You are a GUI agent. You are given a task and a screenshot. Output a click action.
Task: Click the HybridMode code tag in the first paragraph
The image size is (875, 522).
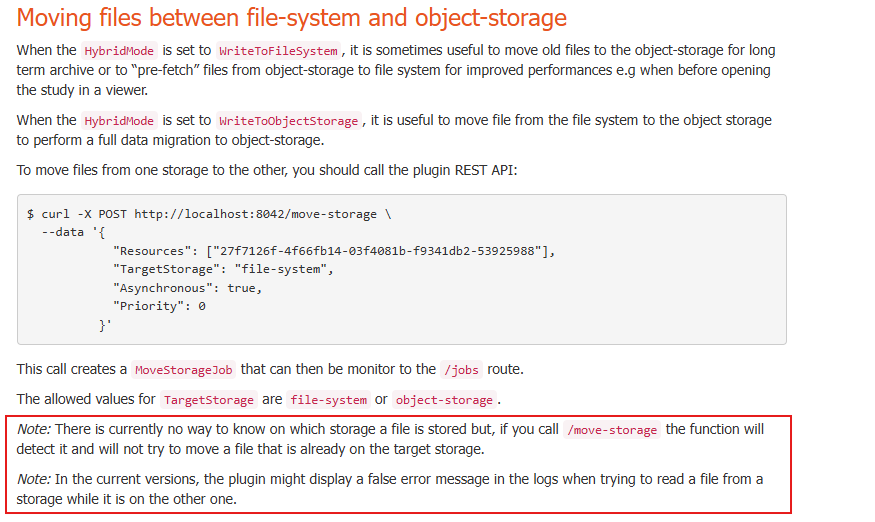click(x=119, y=51)
